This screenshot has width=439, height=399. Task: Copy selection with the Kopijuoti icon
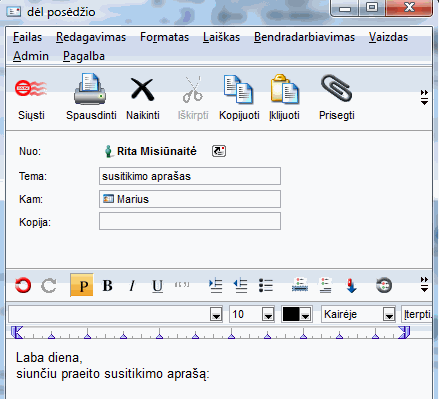239,97
